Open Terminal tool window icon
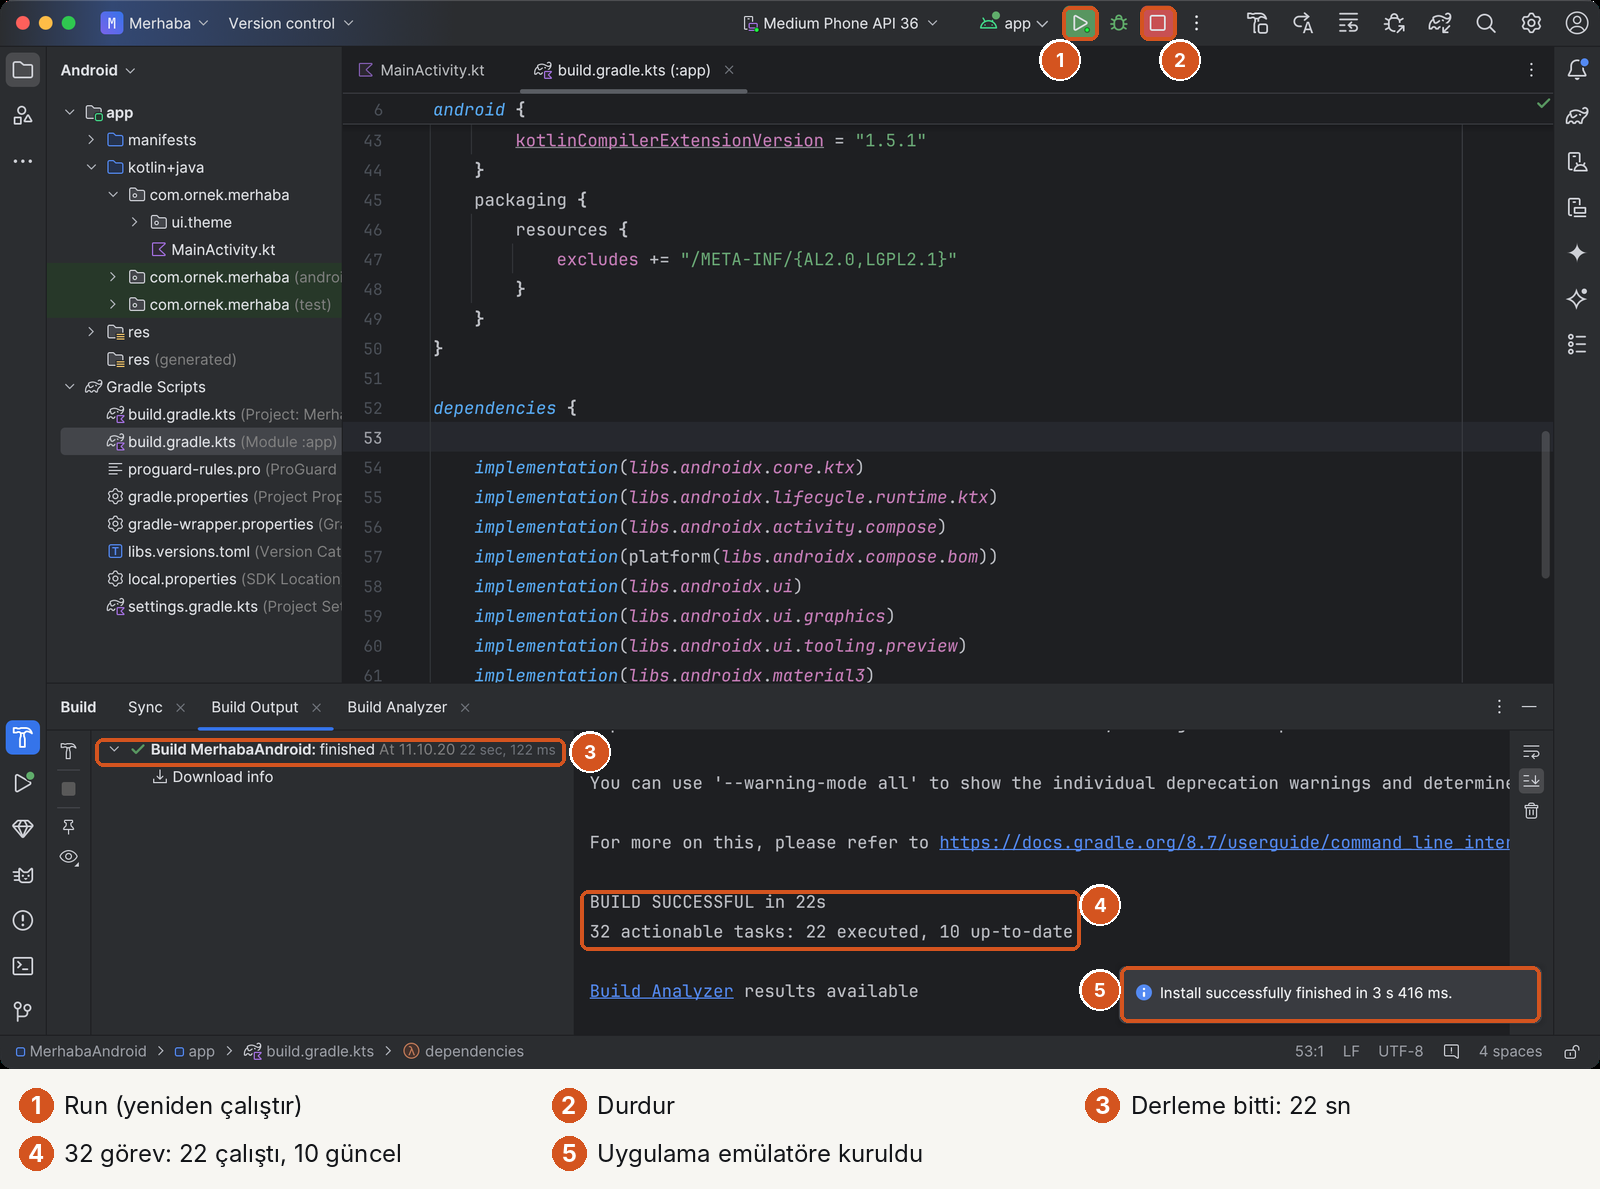The width and height of the screenshot is (1600, 1189). click(23, 966)
